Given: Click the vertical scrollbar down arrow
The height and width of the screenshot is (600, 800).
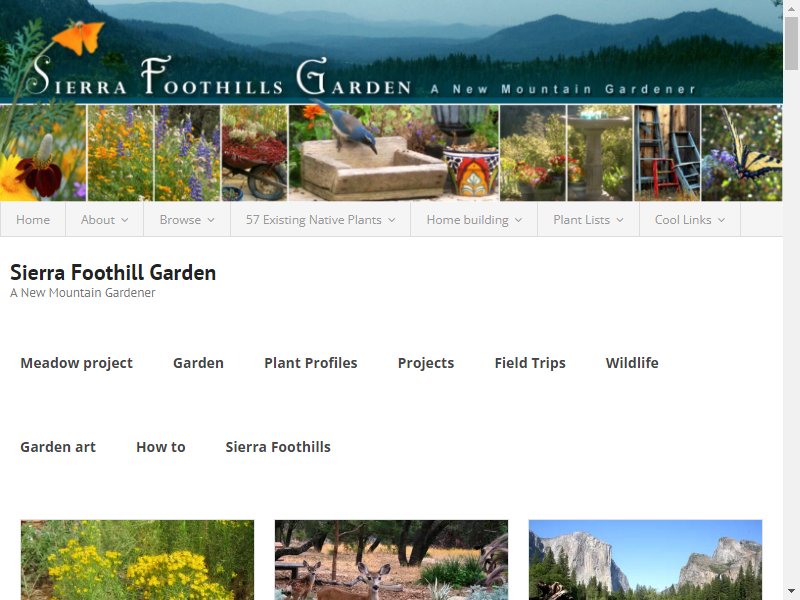Looking at the screenshot, I should [x=791, y=592].
